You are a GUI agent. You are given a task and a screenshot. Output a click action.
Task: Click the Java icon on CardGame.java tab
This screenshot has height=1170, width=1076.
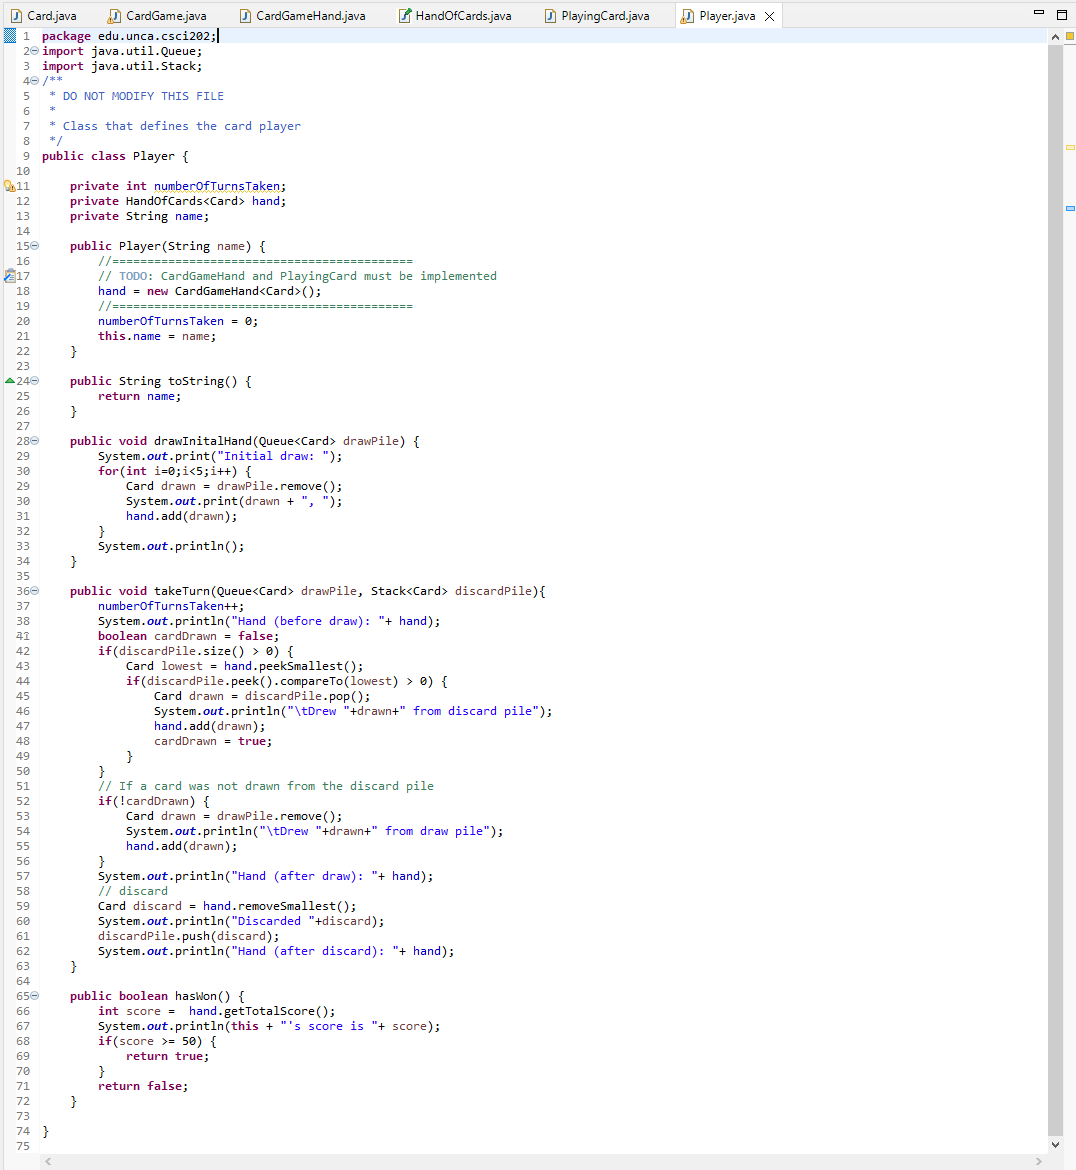tap(113, 15)
